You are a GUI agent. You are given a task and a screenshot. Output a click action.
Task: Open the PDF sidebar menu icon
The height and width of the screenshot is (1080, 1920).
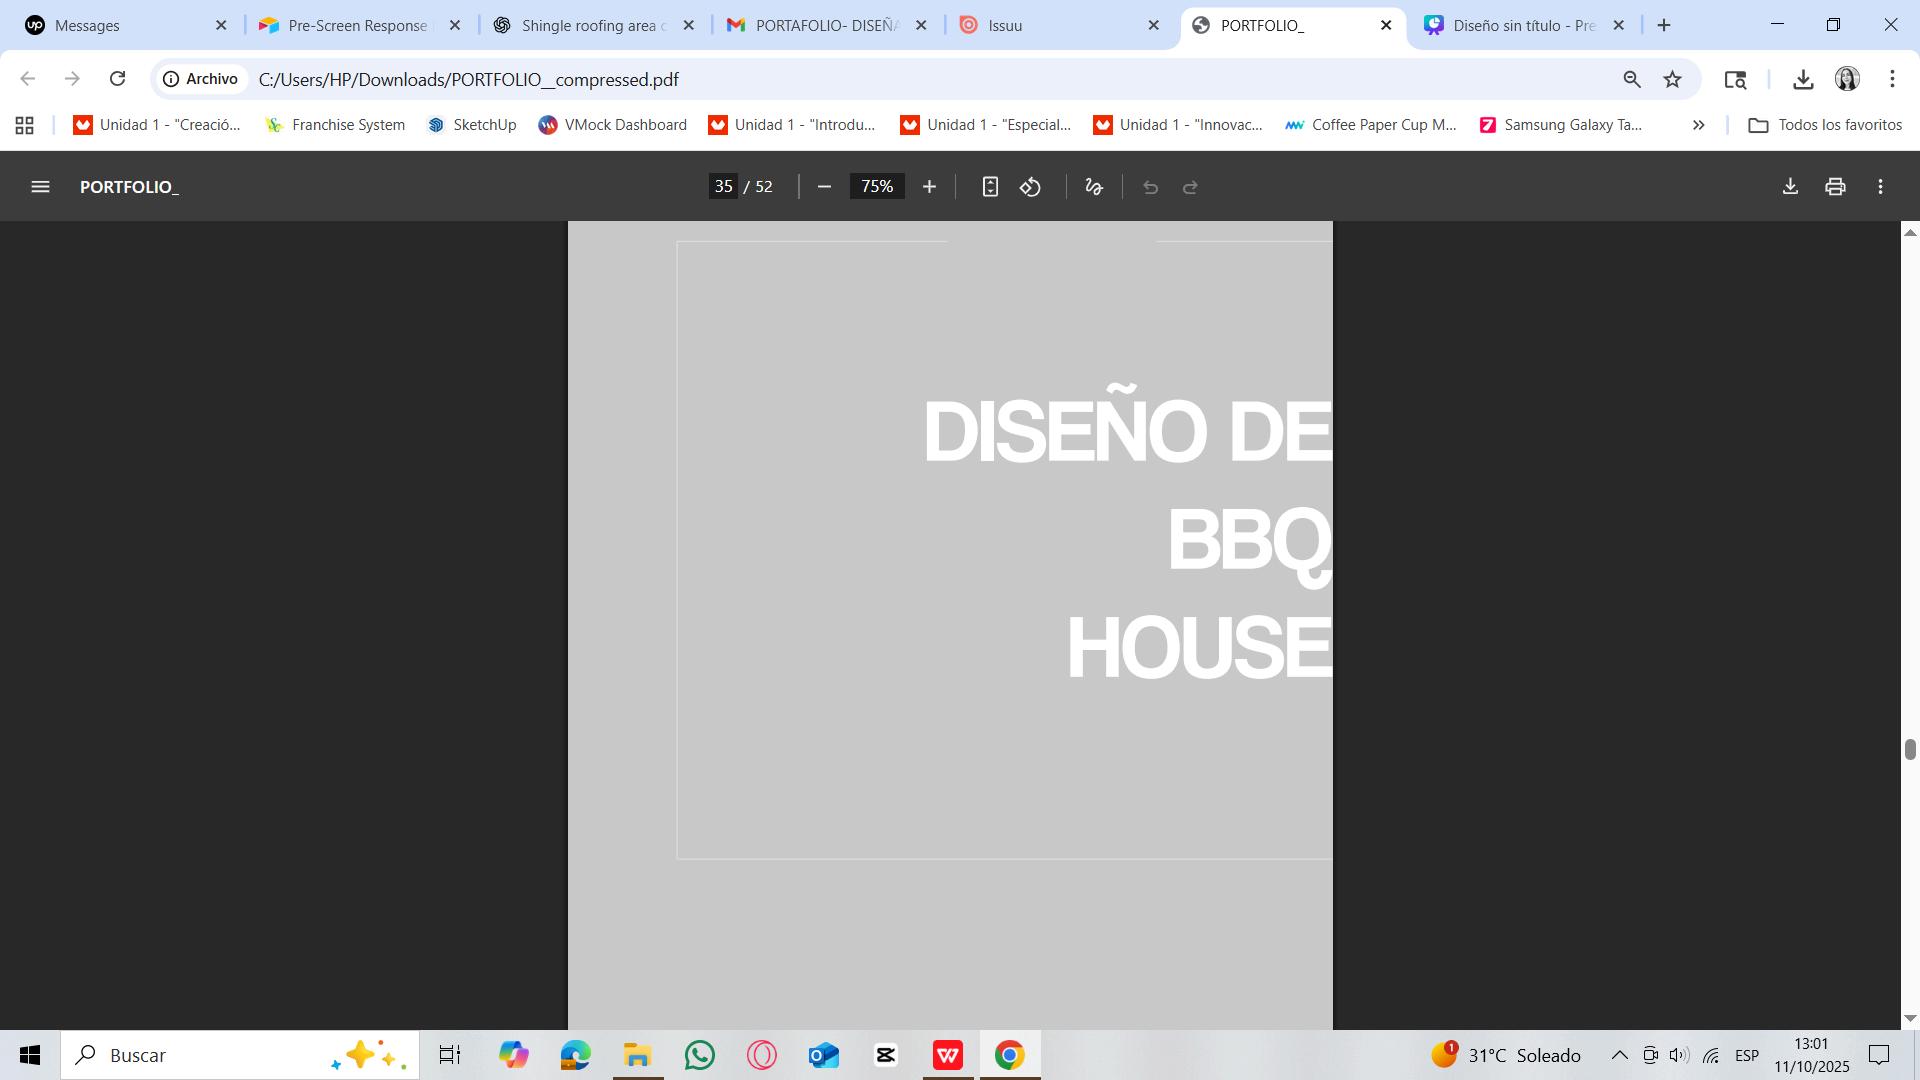40,187
